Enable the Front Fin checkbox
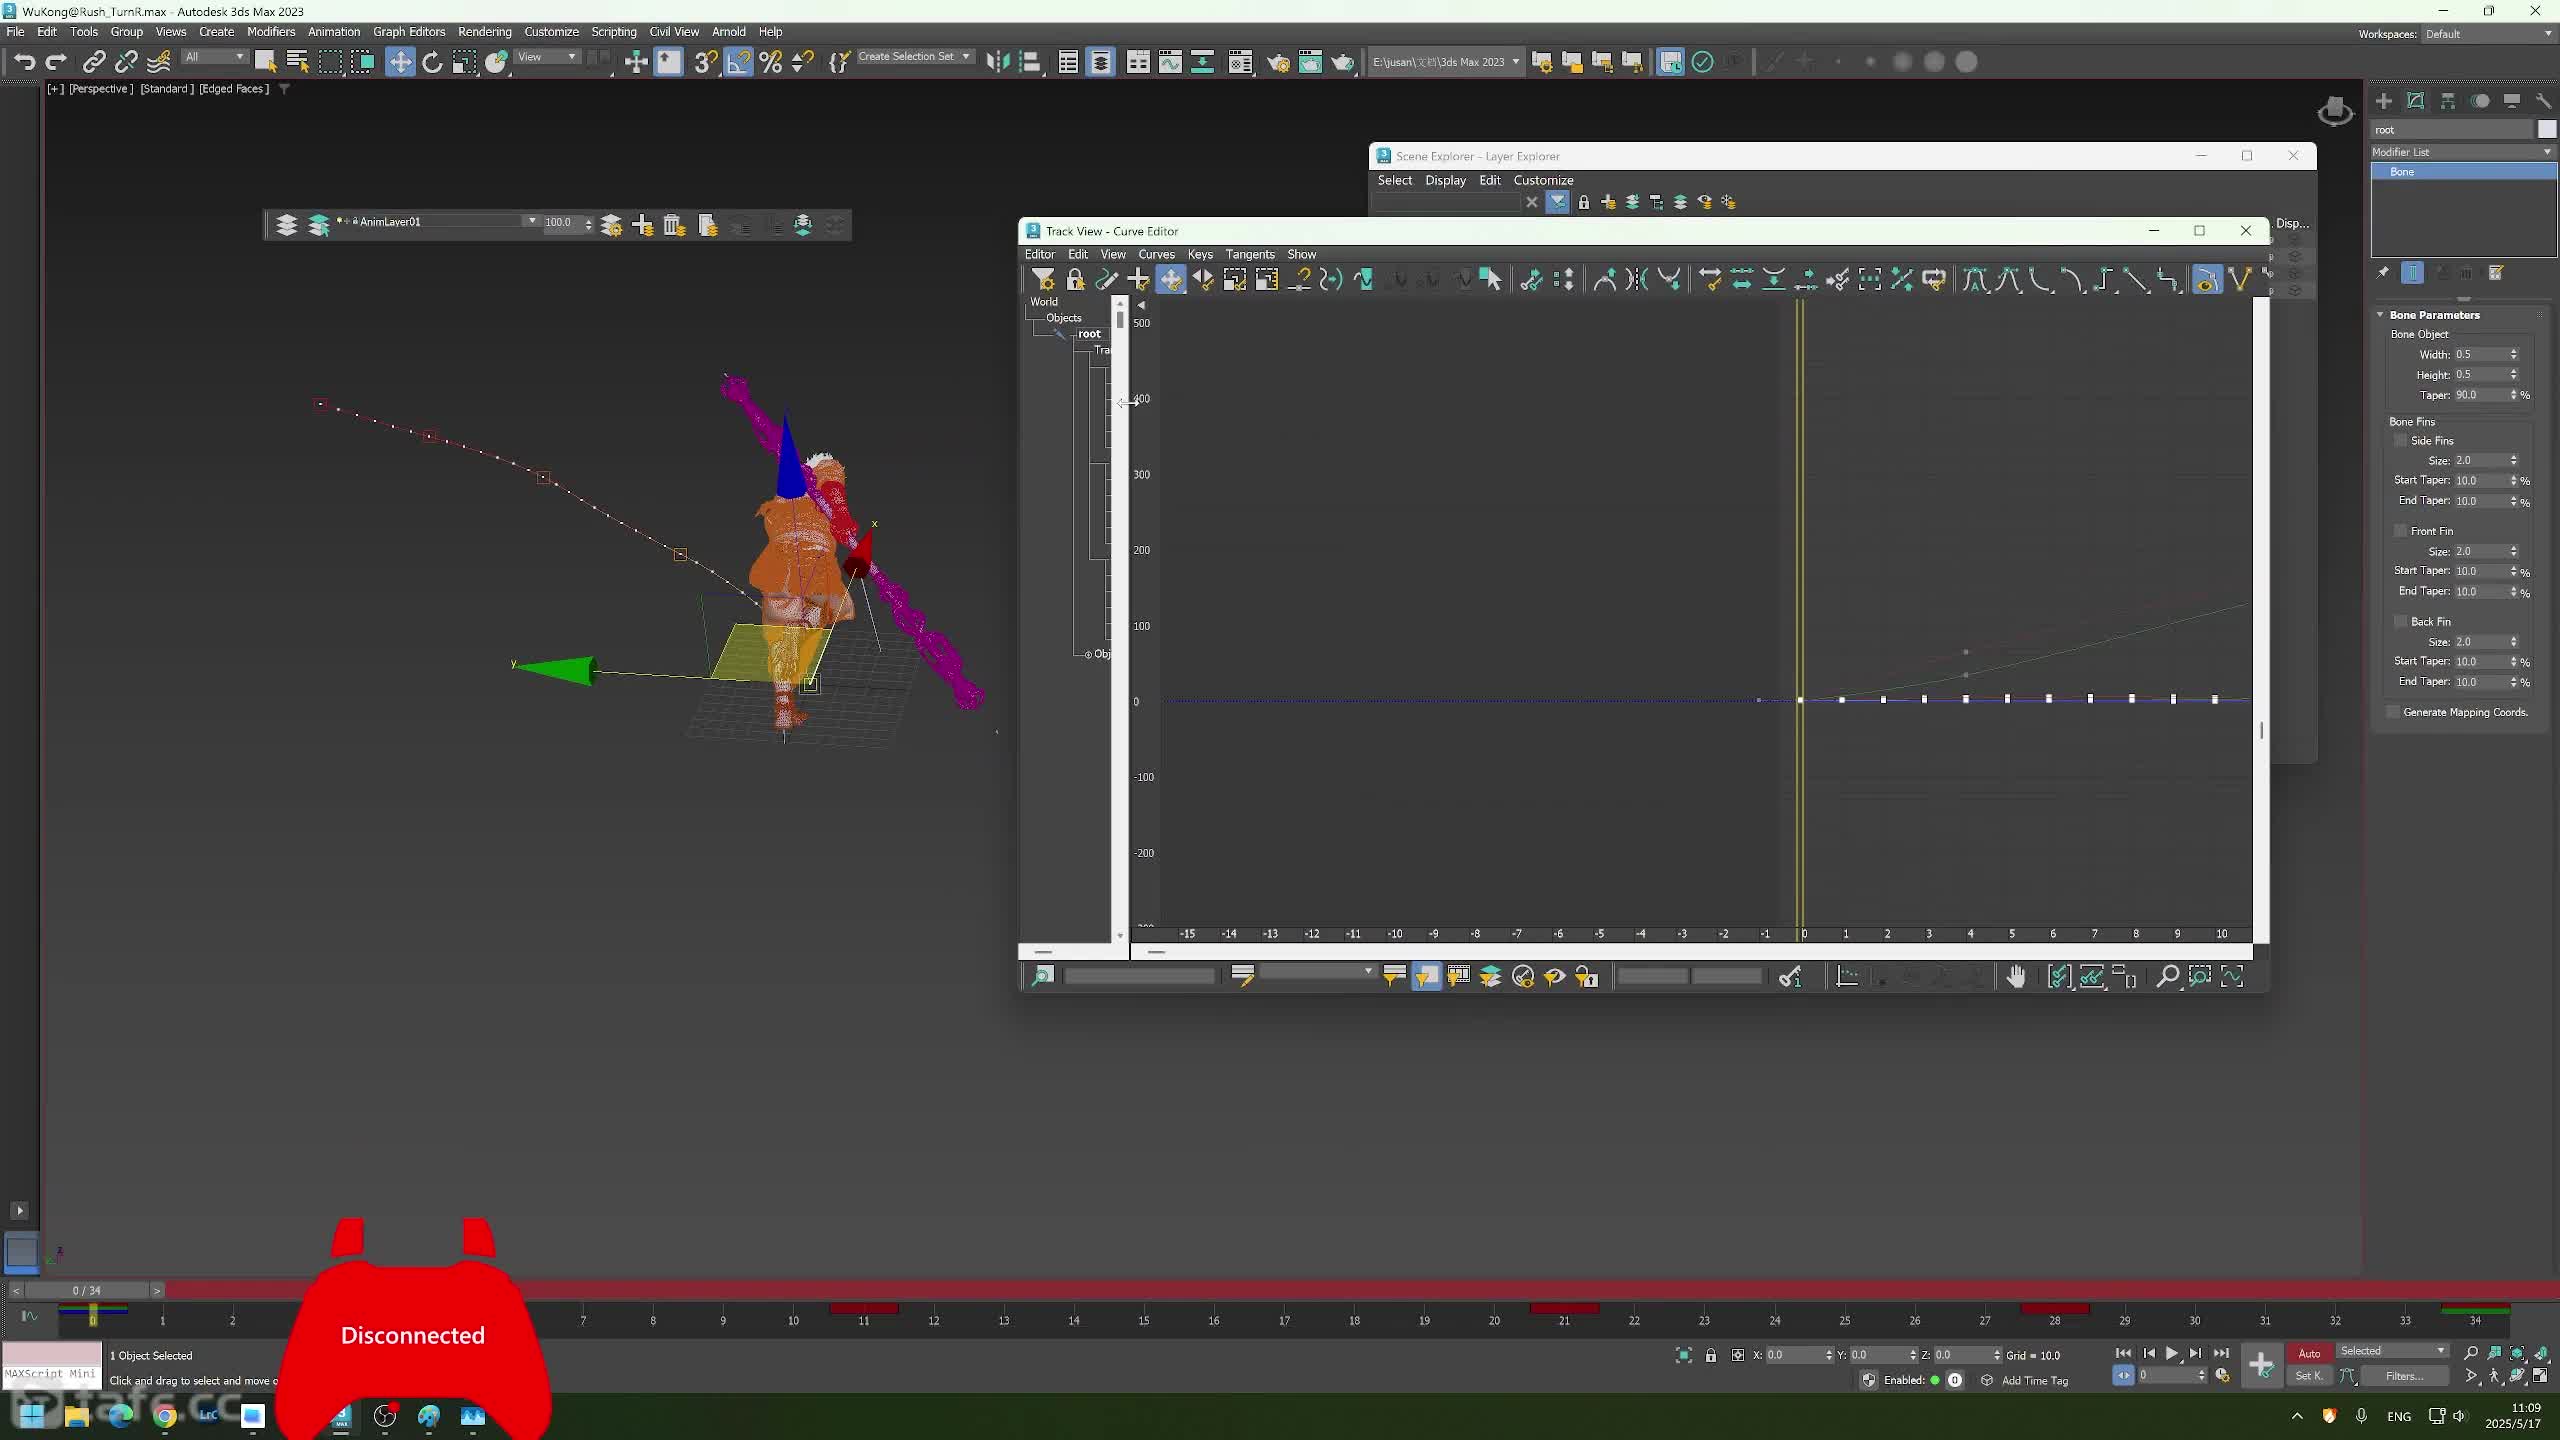This screenshot has width=2560, height=1440. click(2400, 531)
